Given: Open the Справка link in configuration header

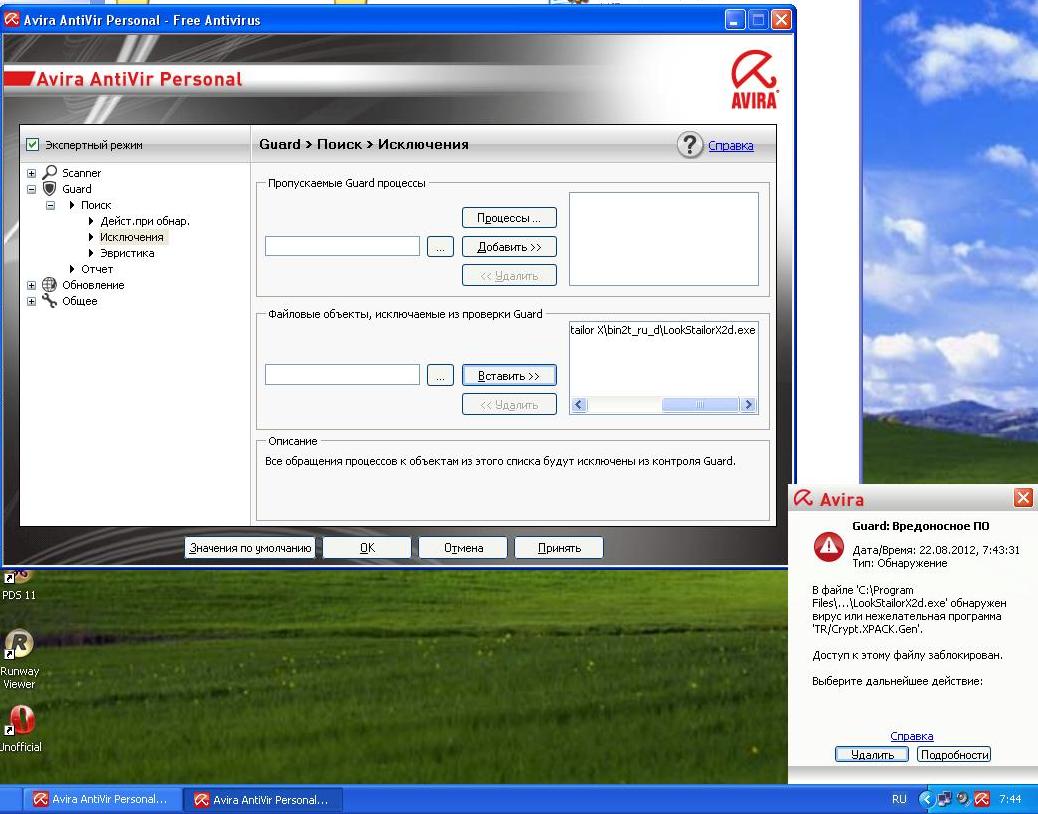Looking at the screenshot, I should pyautogui.click(x=731, y=146).
